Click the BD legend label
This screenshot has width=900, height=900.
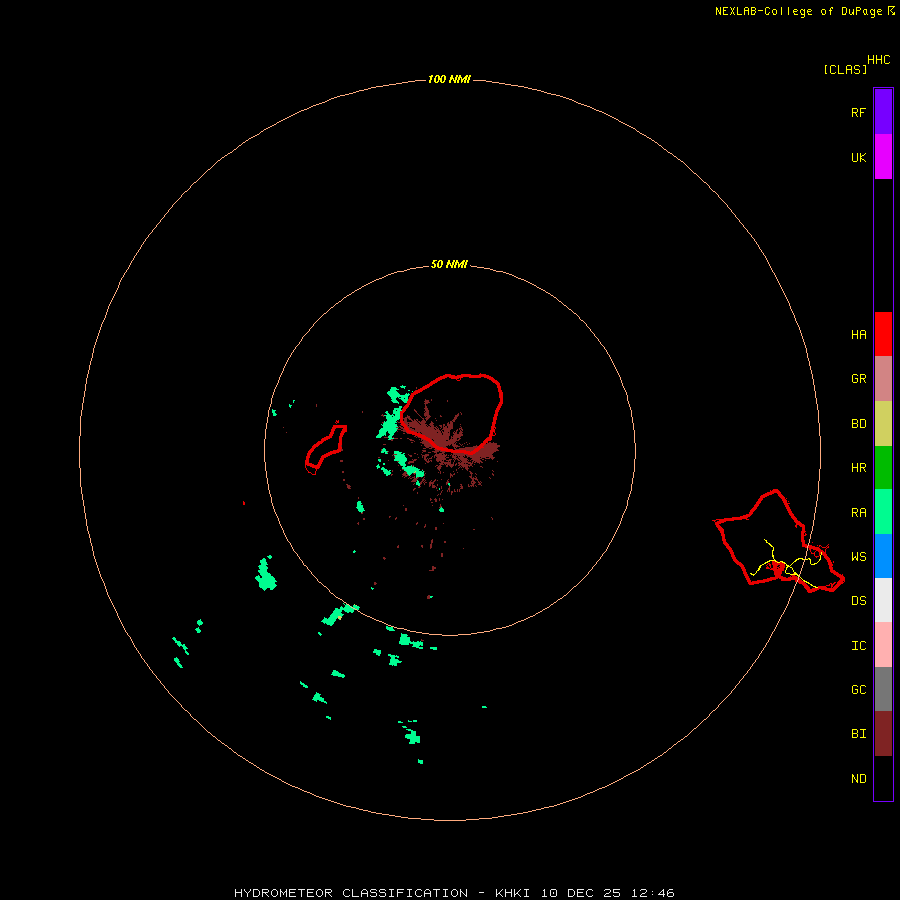point(858,424)
